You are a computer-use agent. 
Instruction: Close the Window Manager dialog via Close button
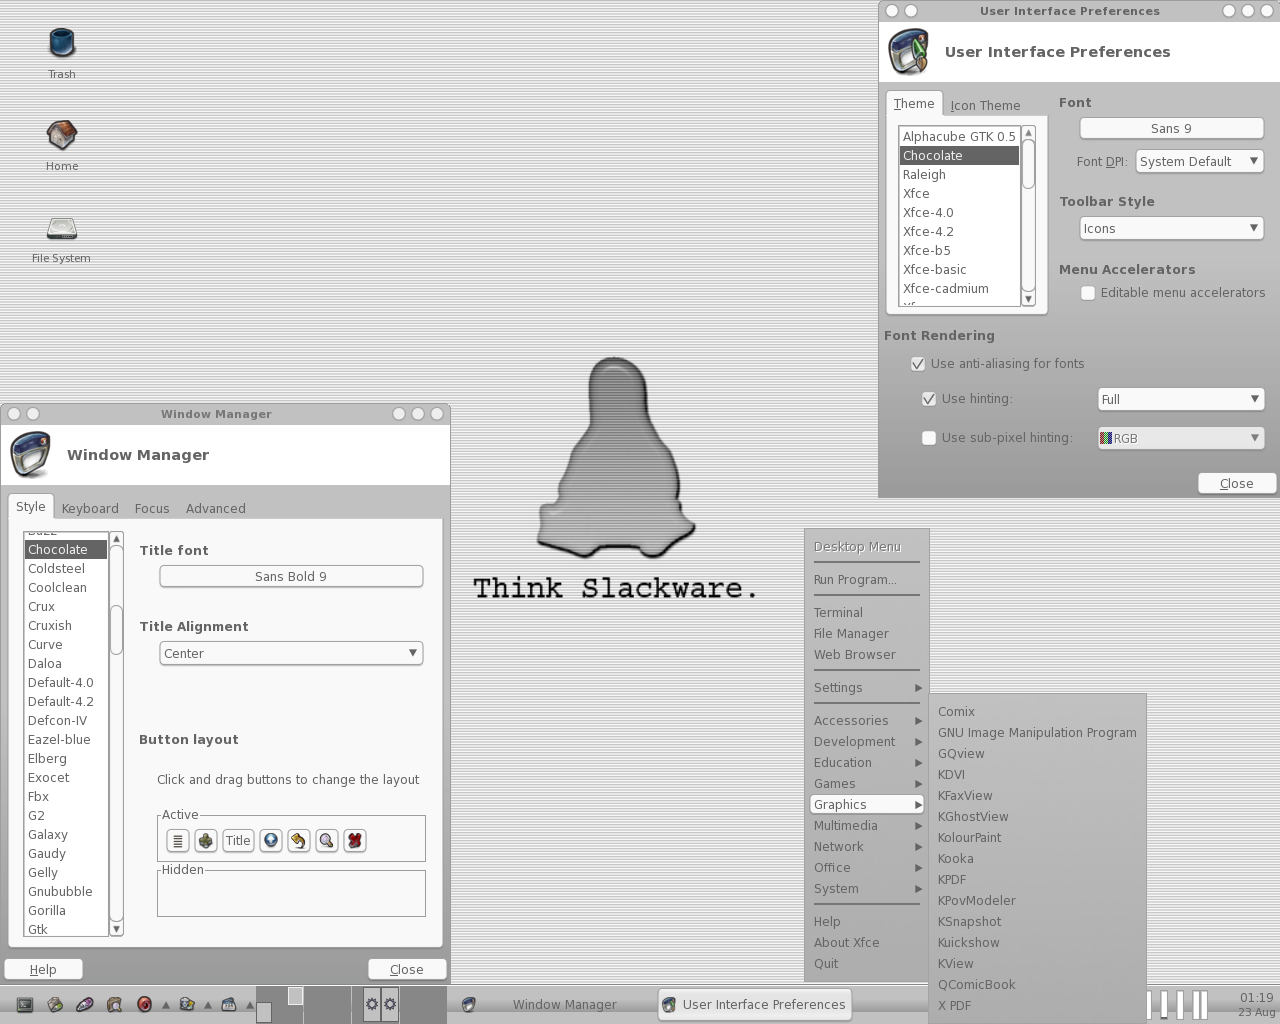[x=406, y=969]
